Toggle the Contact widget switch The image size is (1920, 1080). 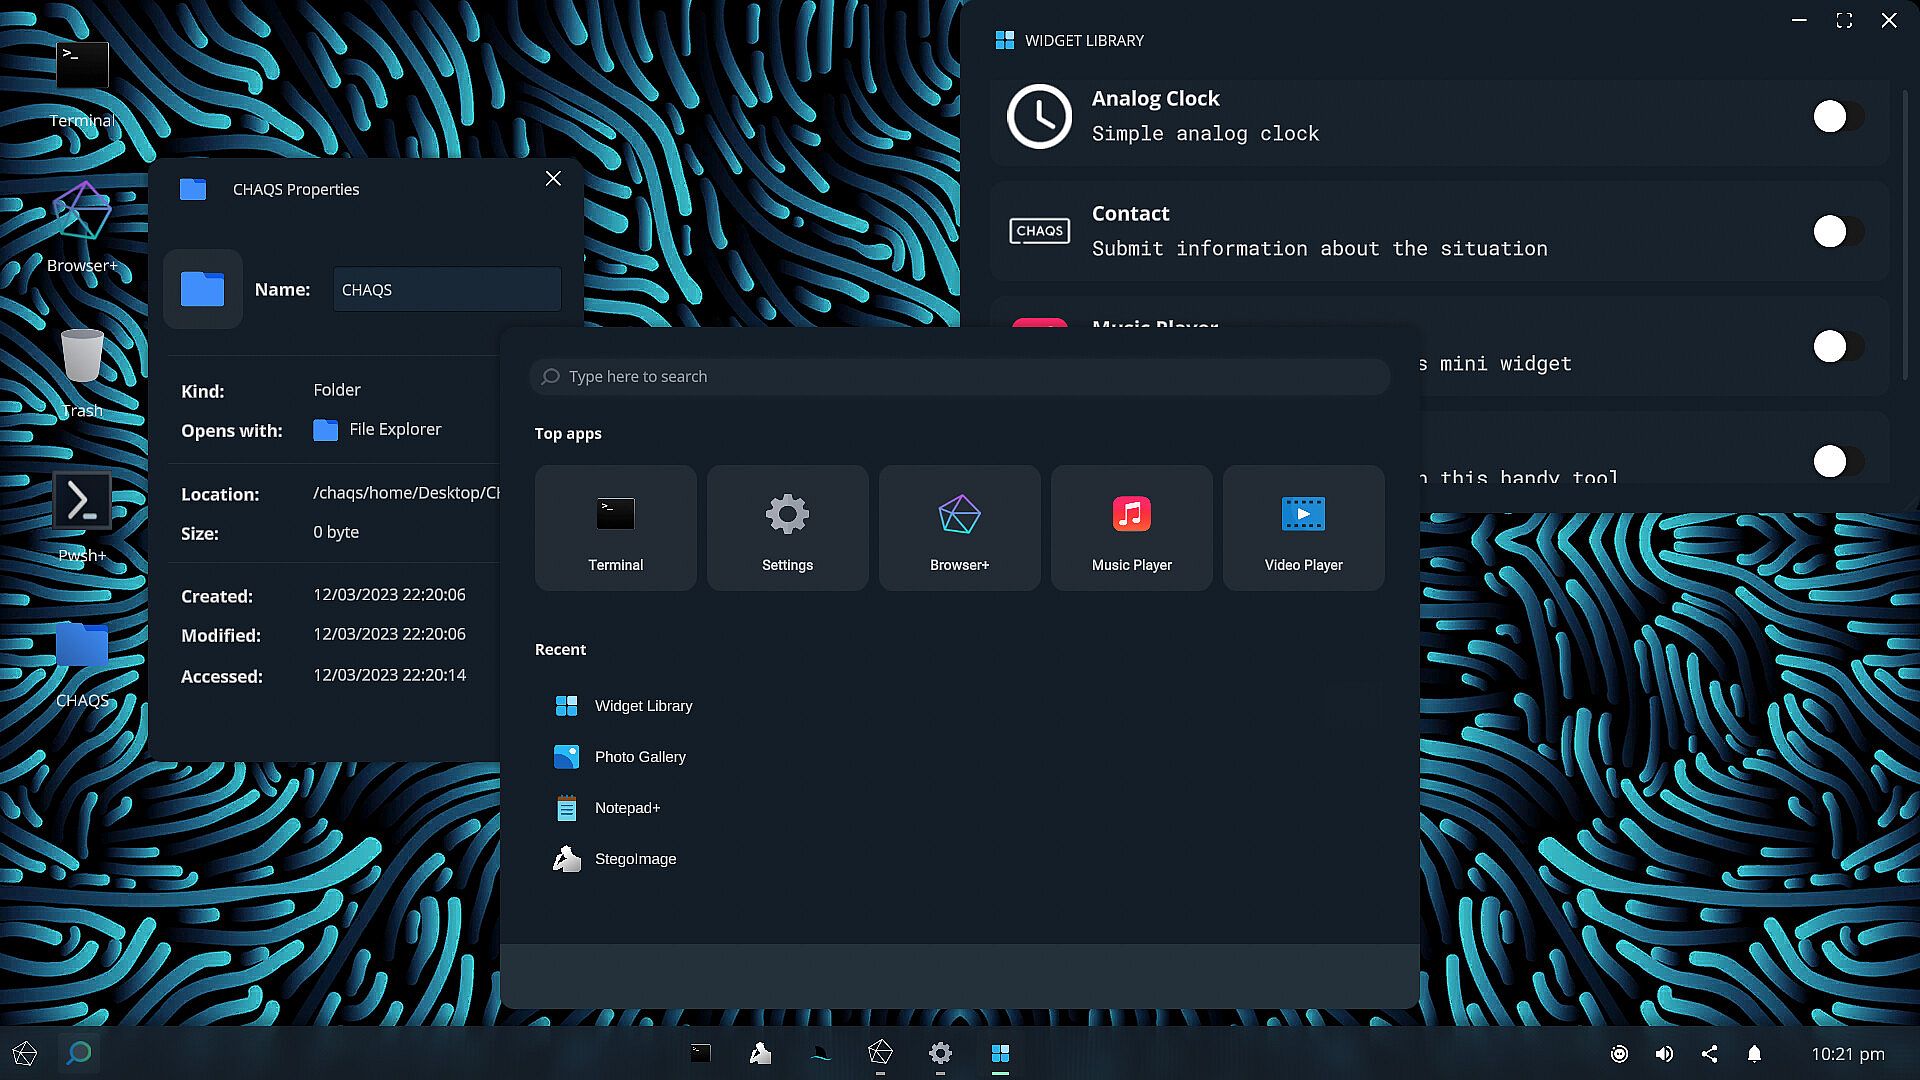coord(1838,231)
